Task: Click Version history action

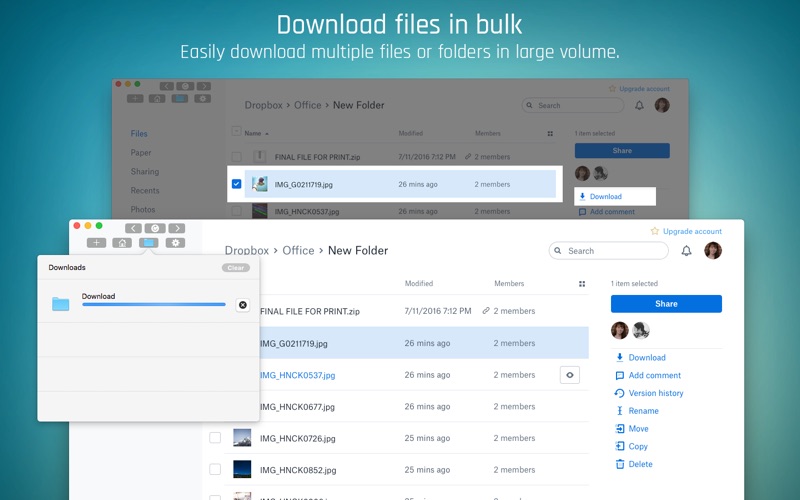Action: click(x=649, y=393)
